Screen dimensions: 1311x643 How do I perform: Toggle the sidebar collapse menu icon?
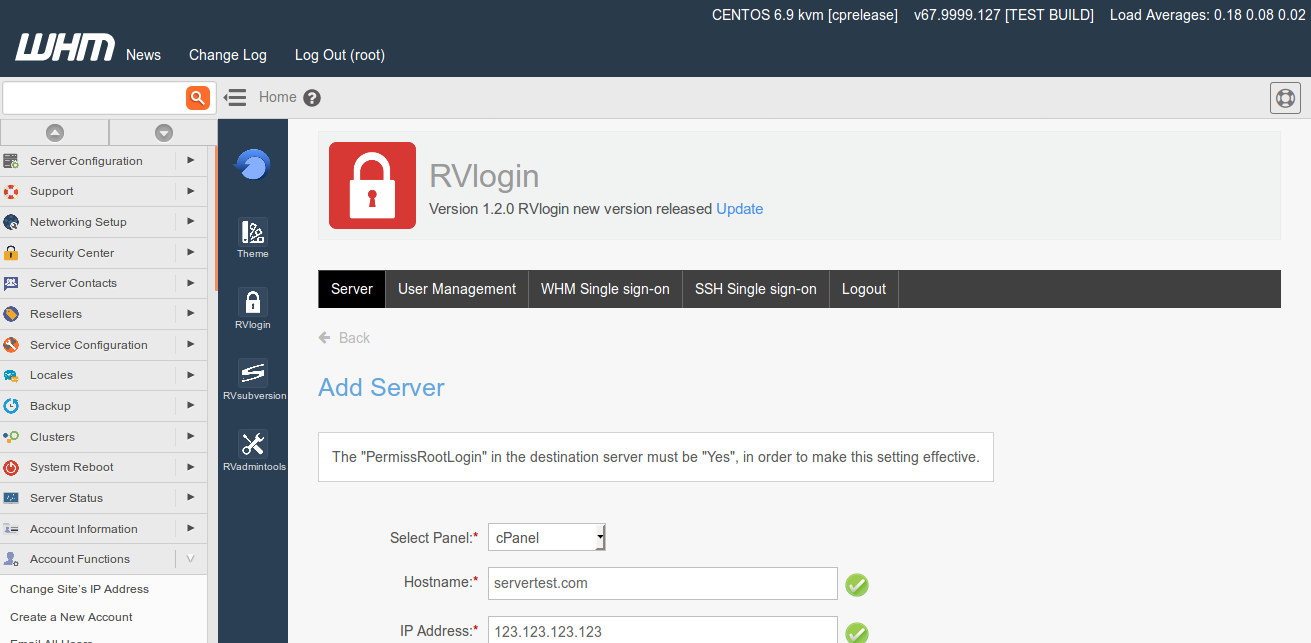[x=235, y=97]
